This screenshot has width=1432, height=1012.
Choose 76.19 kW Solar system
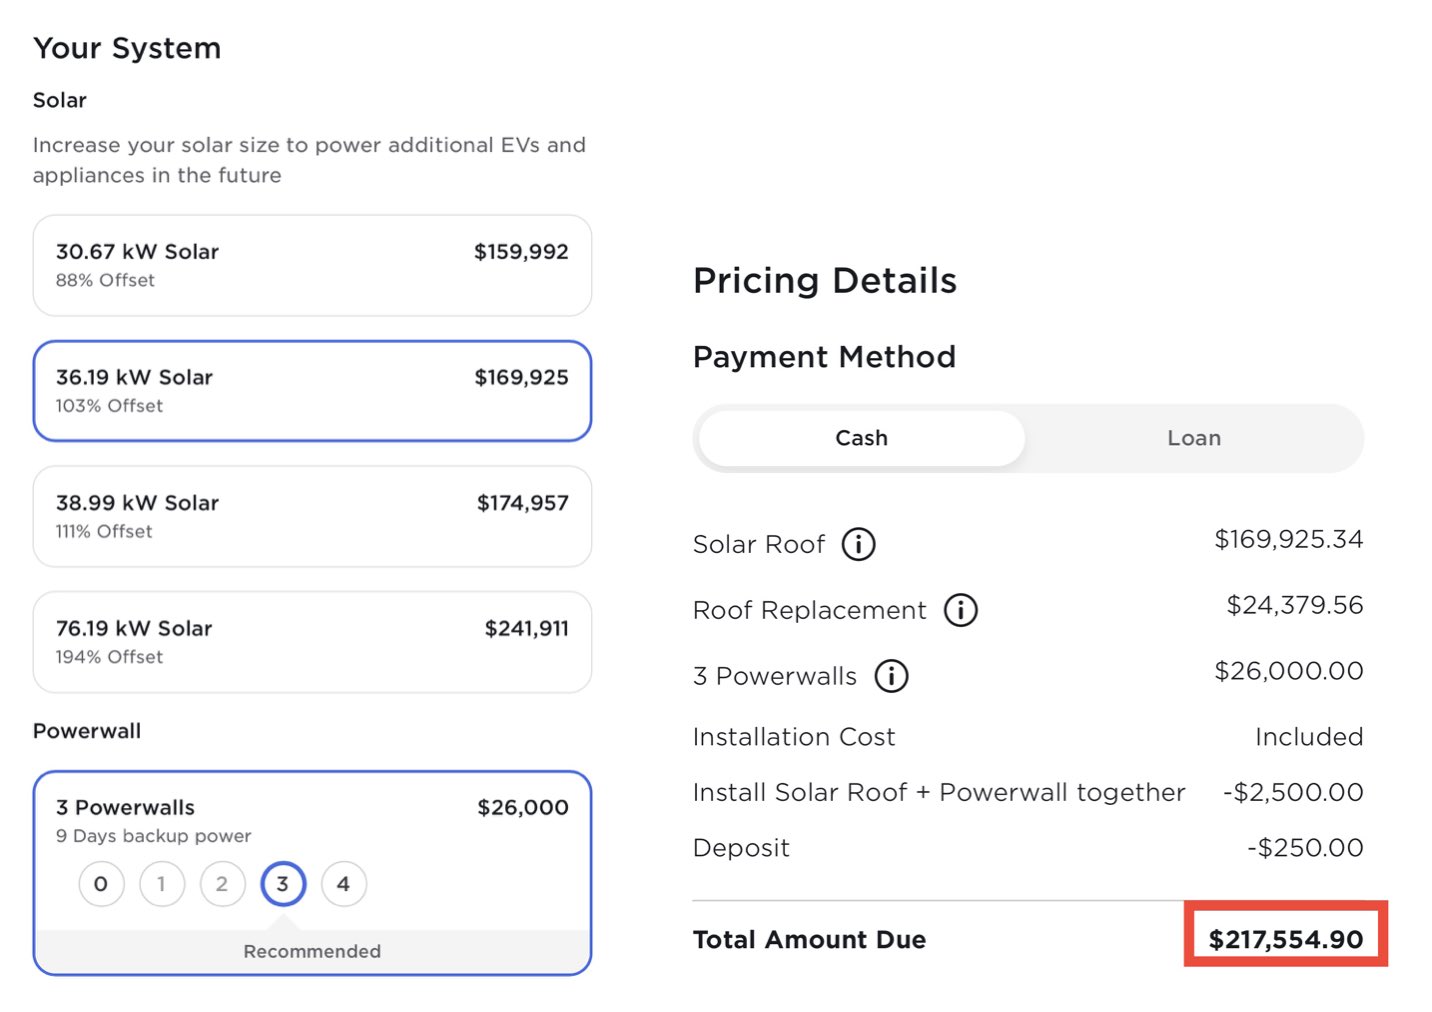click(312, 642)
